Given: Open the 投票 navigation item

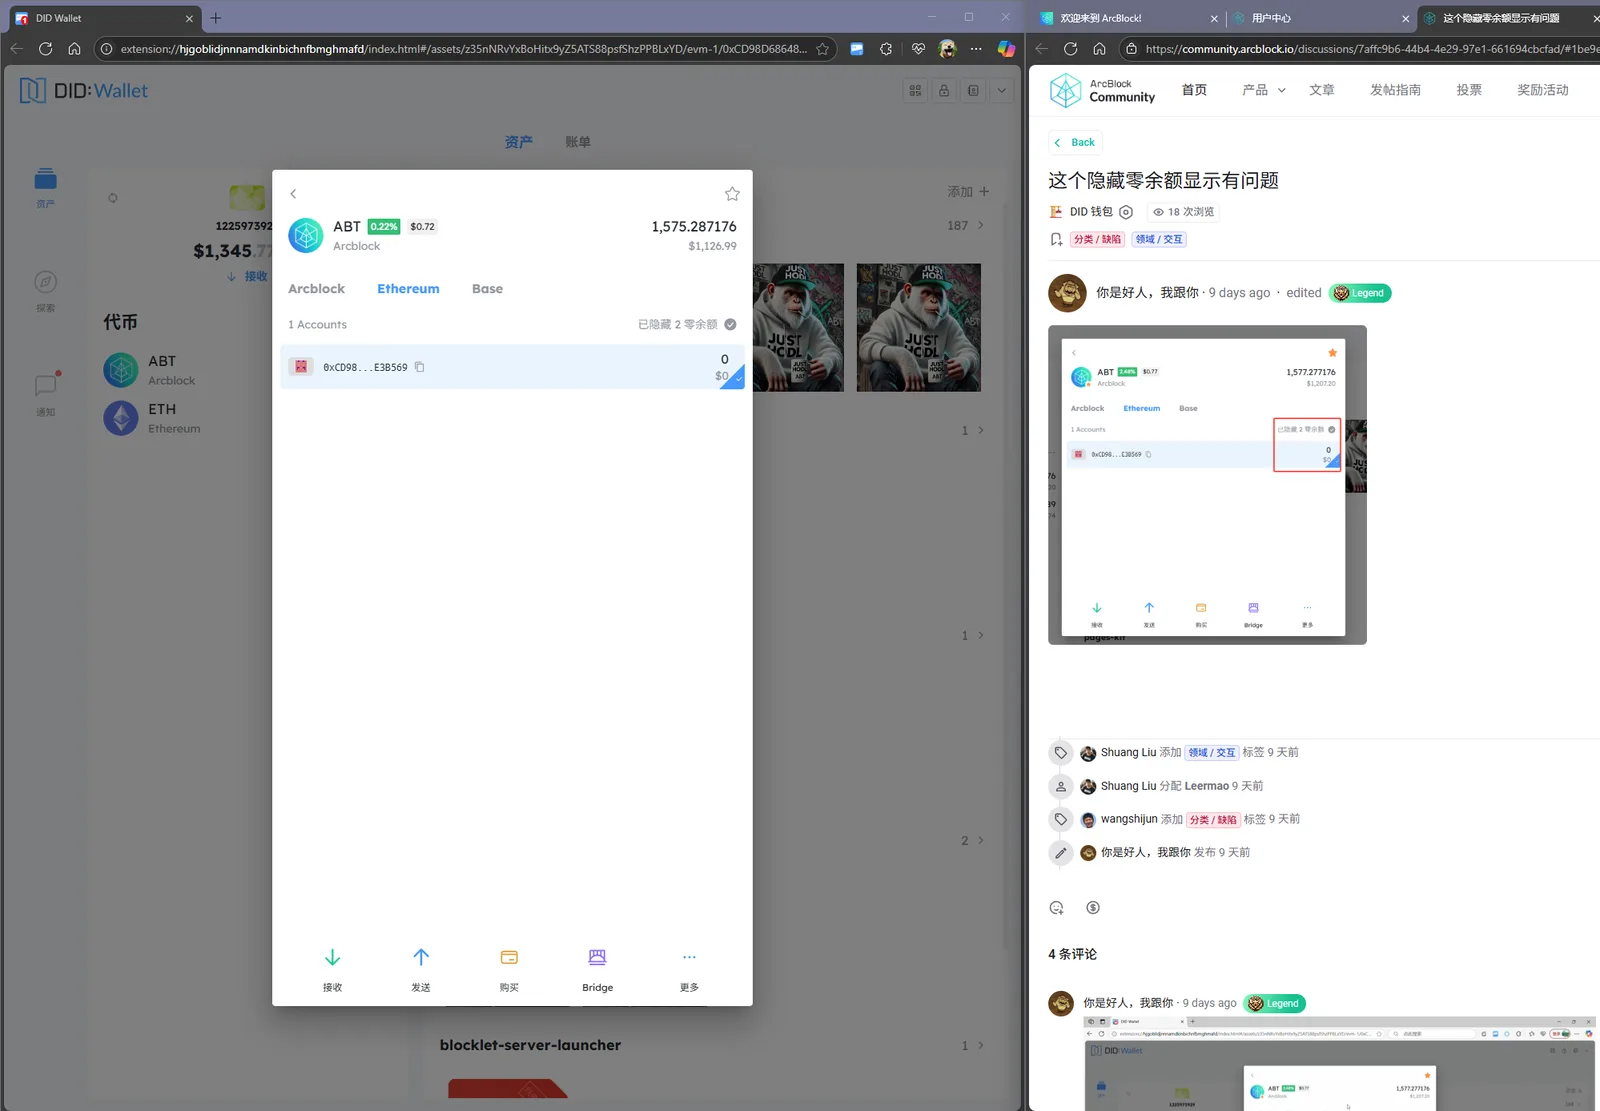Looking at the screenshot, I should tap(1469, 90).
